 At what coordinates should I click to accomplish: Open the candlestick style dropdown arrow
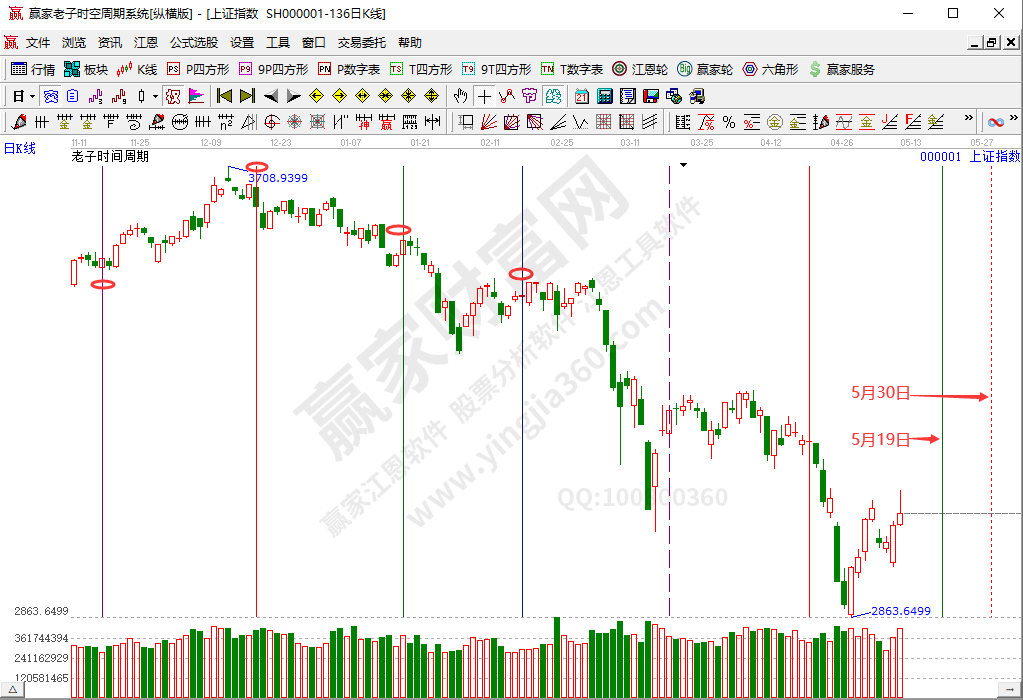click(x=155, y=96)
